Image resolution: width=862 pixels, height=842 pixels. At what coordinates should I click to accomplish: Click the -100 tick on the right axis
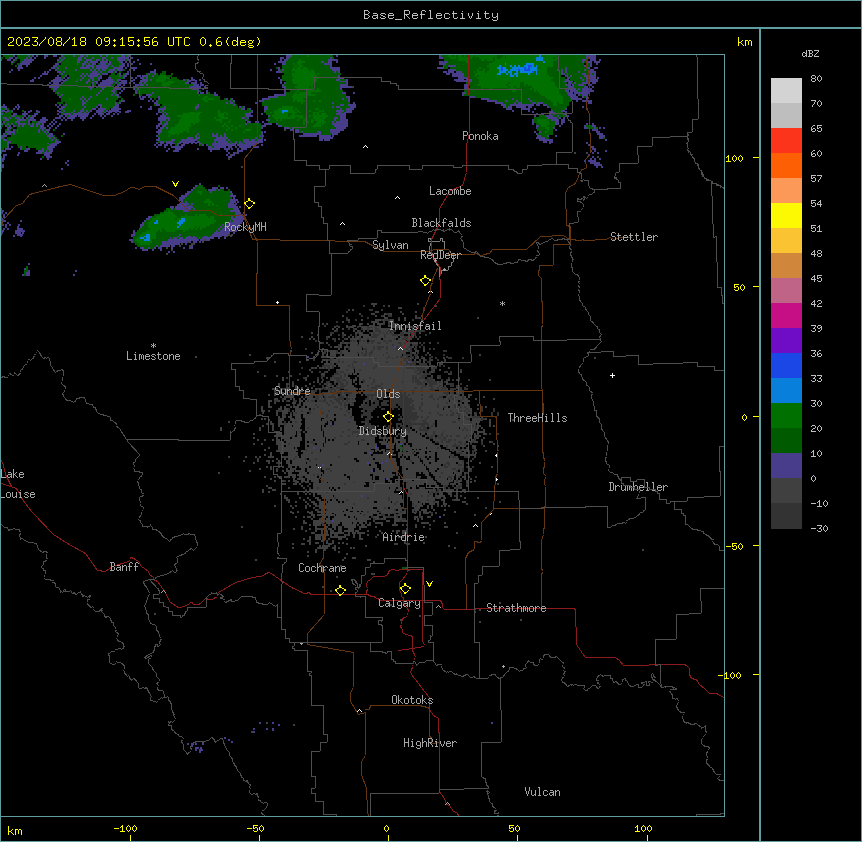(x=731, y=675)
